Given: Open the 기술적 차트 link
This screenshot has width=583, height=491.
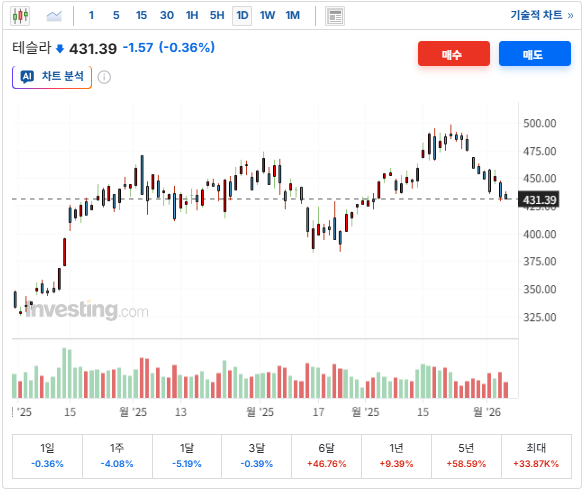Looking at the screenshot, I should [x=542, y=15].
